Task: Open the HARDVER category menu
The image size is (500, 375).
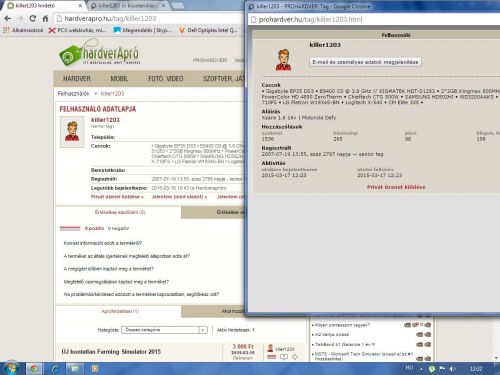Action: coord(77,79)
